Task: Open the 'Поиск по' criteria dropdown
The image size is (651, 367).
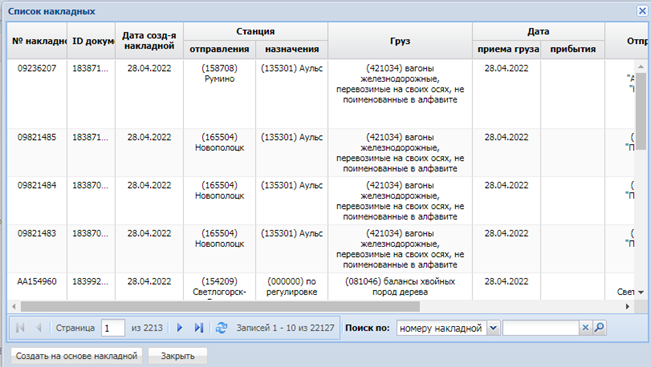Action: (493, 328)
